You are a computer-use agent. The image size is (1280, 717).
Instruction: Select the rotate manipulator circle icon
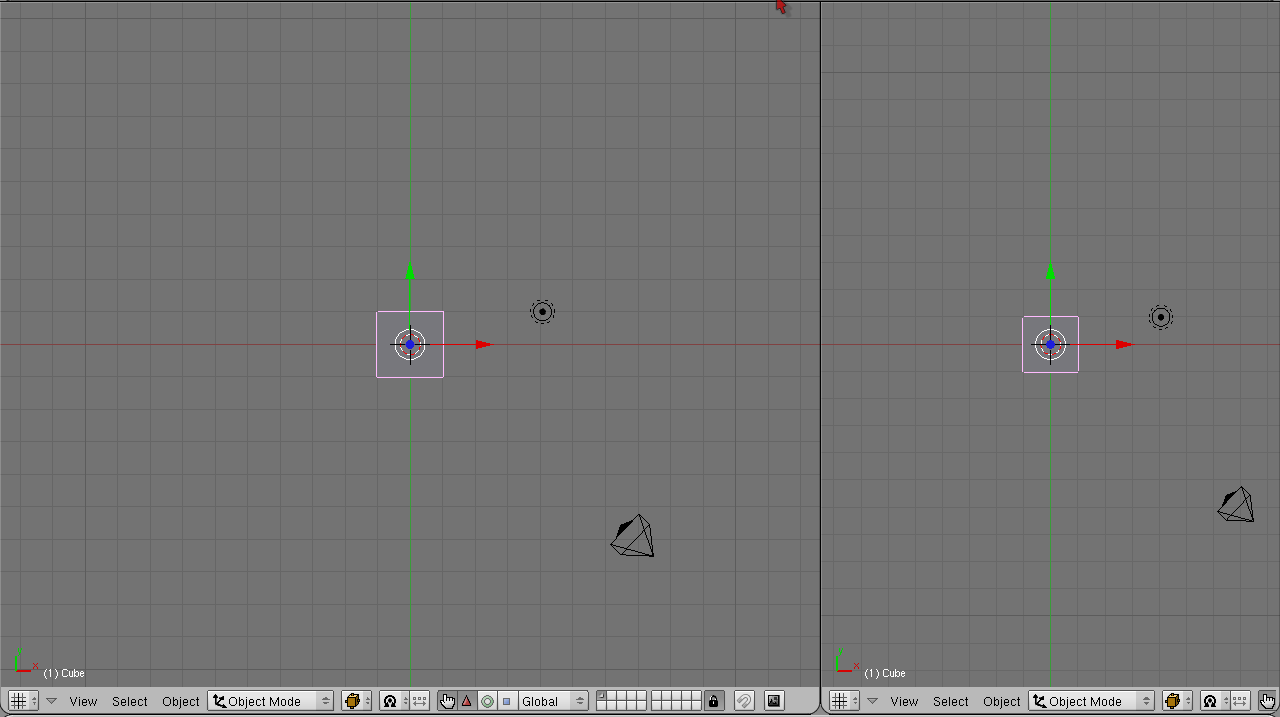pyautogui.click(x=487, y=701)
